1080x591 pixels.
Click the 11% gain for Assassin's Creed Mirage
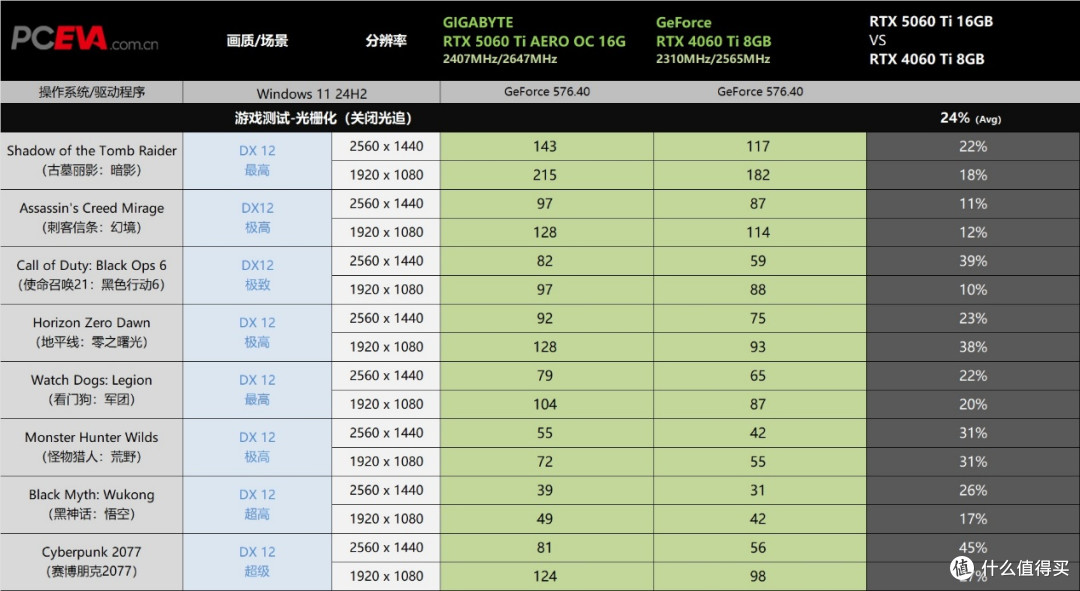point(973,204)
